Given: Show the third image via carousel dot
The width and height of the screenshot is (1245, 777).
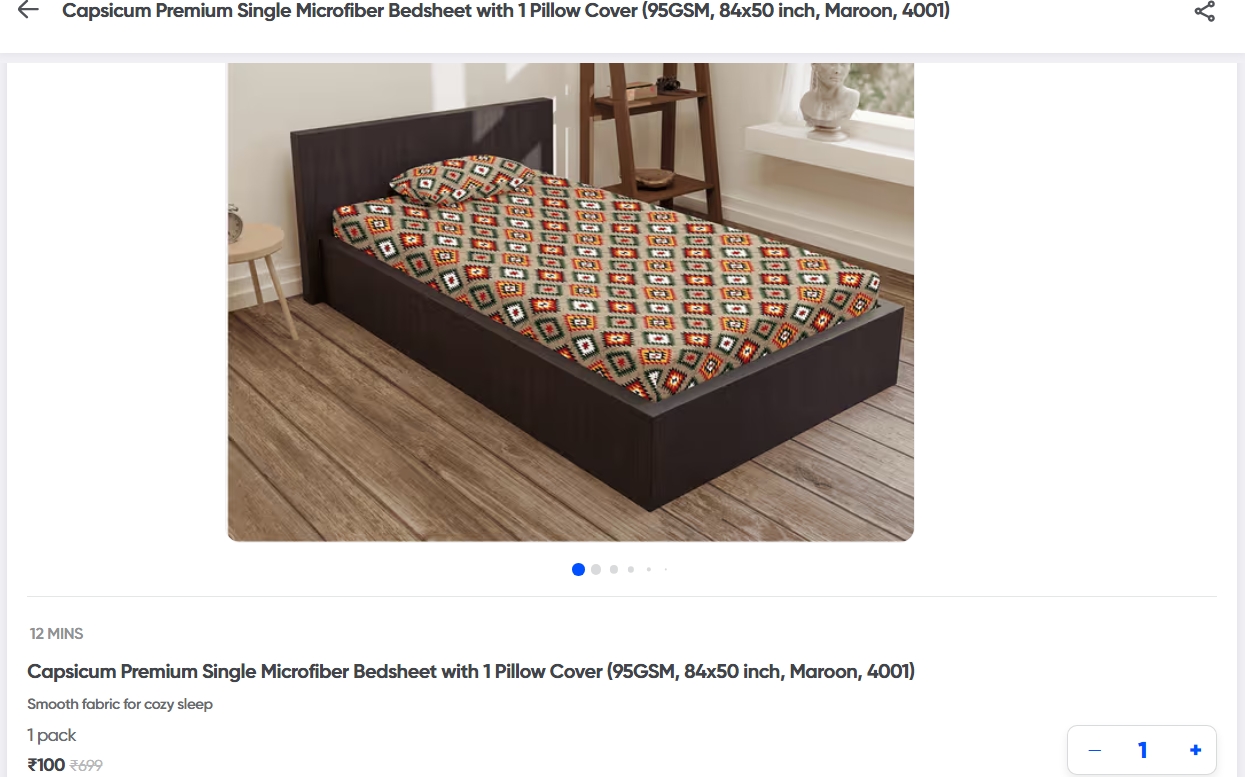Looking at the screenshot, I should (x=614, y=569).
